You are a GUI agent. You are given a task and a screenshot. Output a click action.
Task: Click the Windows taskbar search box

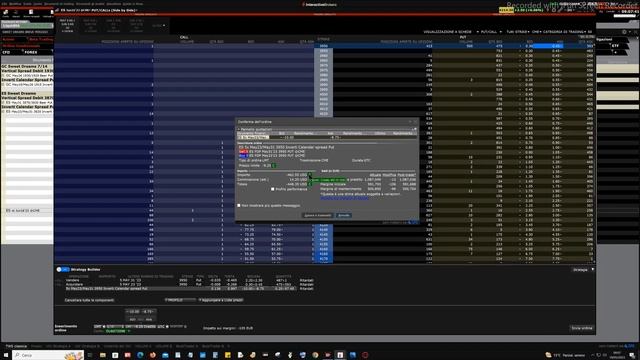48,355
